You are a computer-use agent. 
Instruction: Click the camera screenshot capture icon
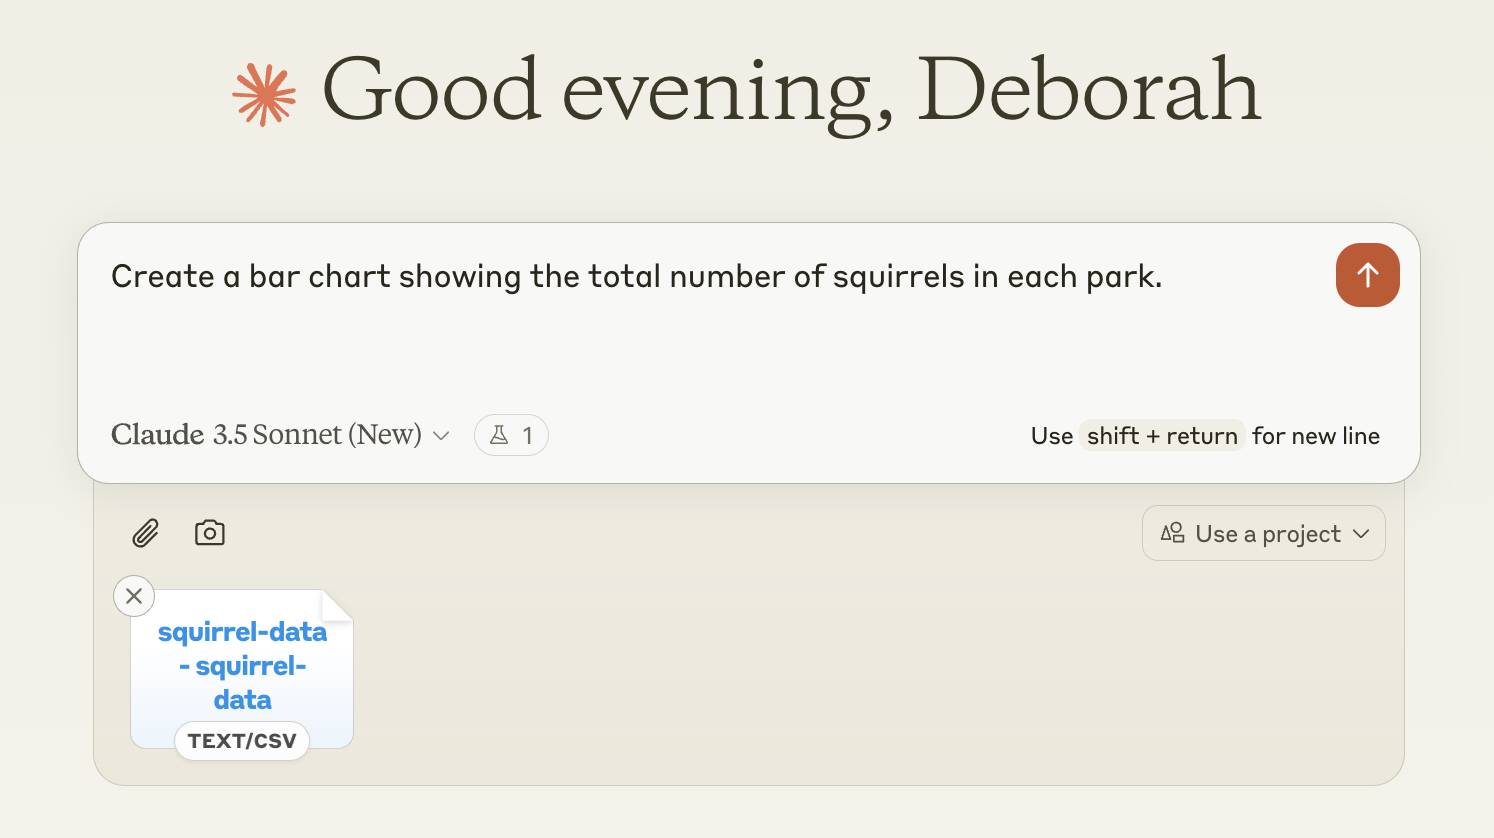point(209,533)
